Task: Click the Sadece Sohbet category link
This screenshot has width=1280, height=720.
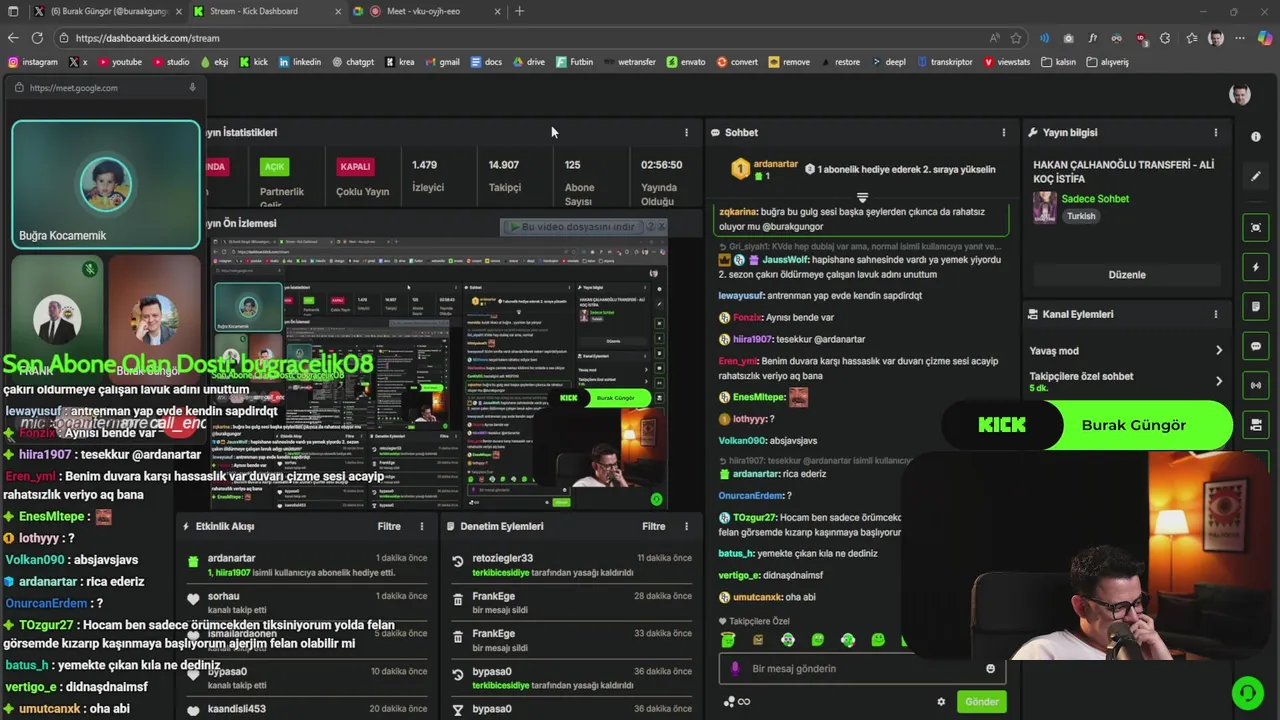Action: click(x=1095, y=199)
